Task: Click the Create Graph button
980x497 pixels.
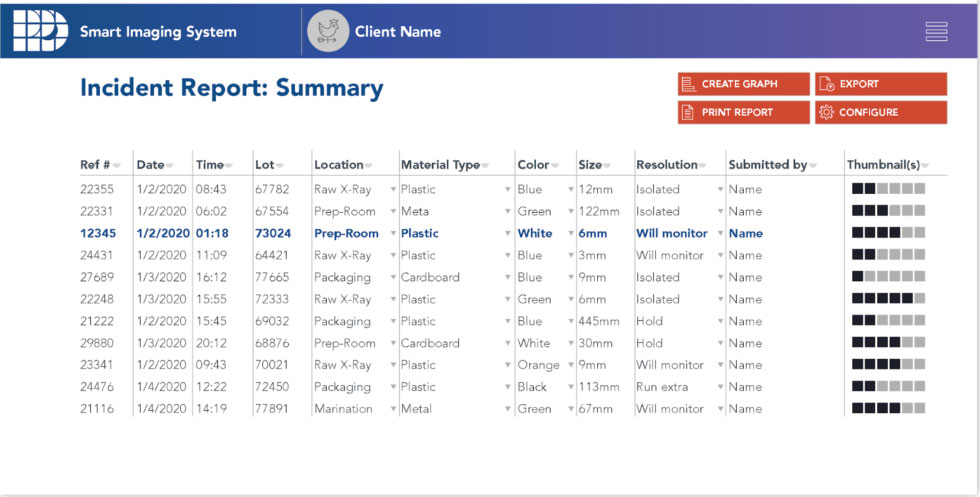Action: (743, 84)
